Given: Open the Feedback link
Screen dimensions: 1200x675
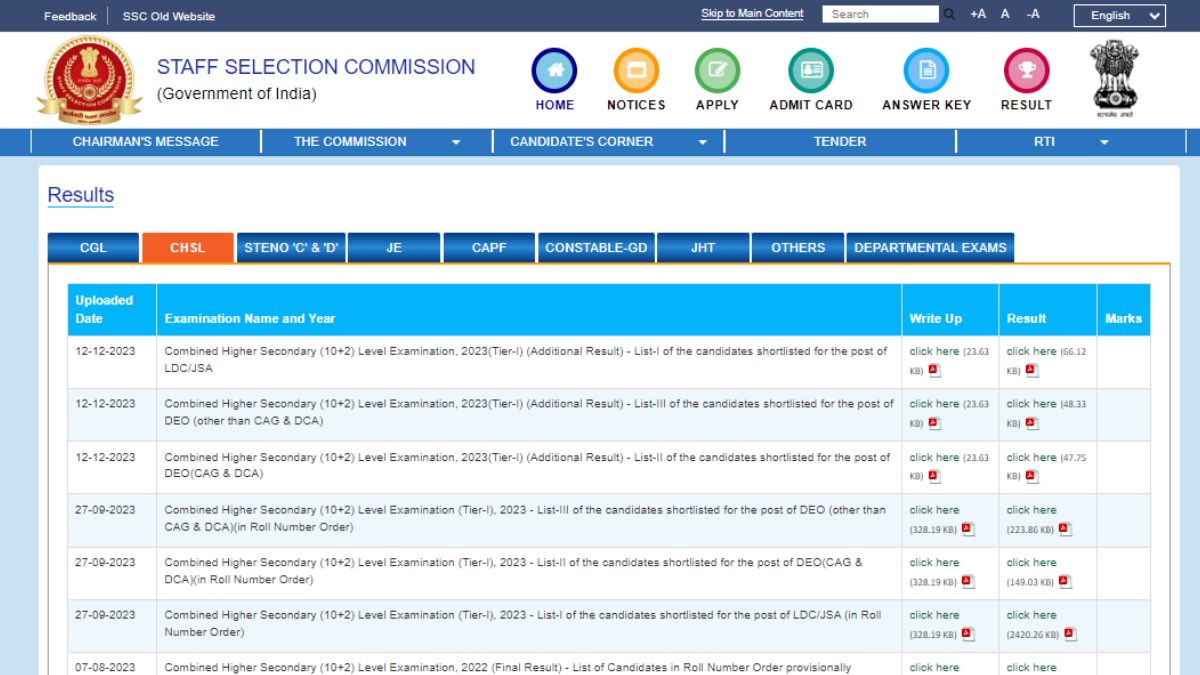Looking at the screenshot, I should coord(69,15).
